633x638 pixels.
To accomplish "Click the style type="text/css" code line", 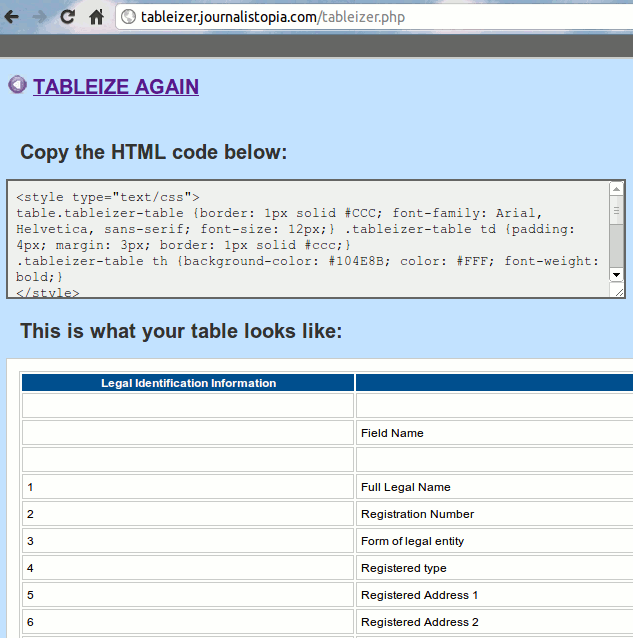I will click(x=108, y=197).
